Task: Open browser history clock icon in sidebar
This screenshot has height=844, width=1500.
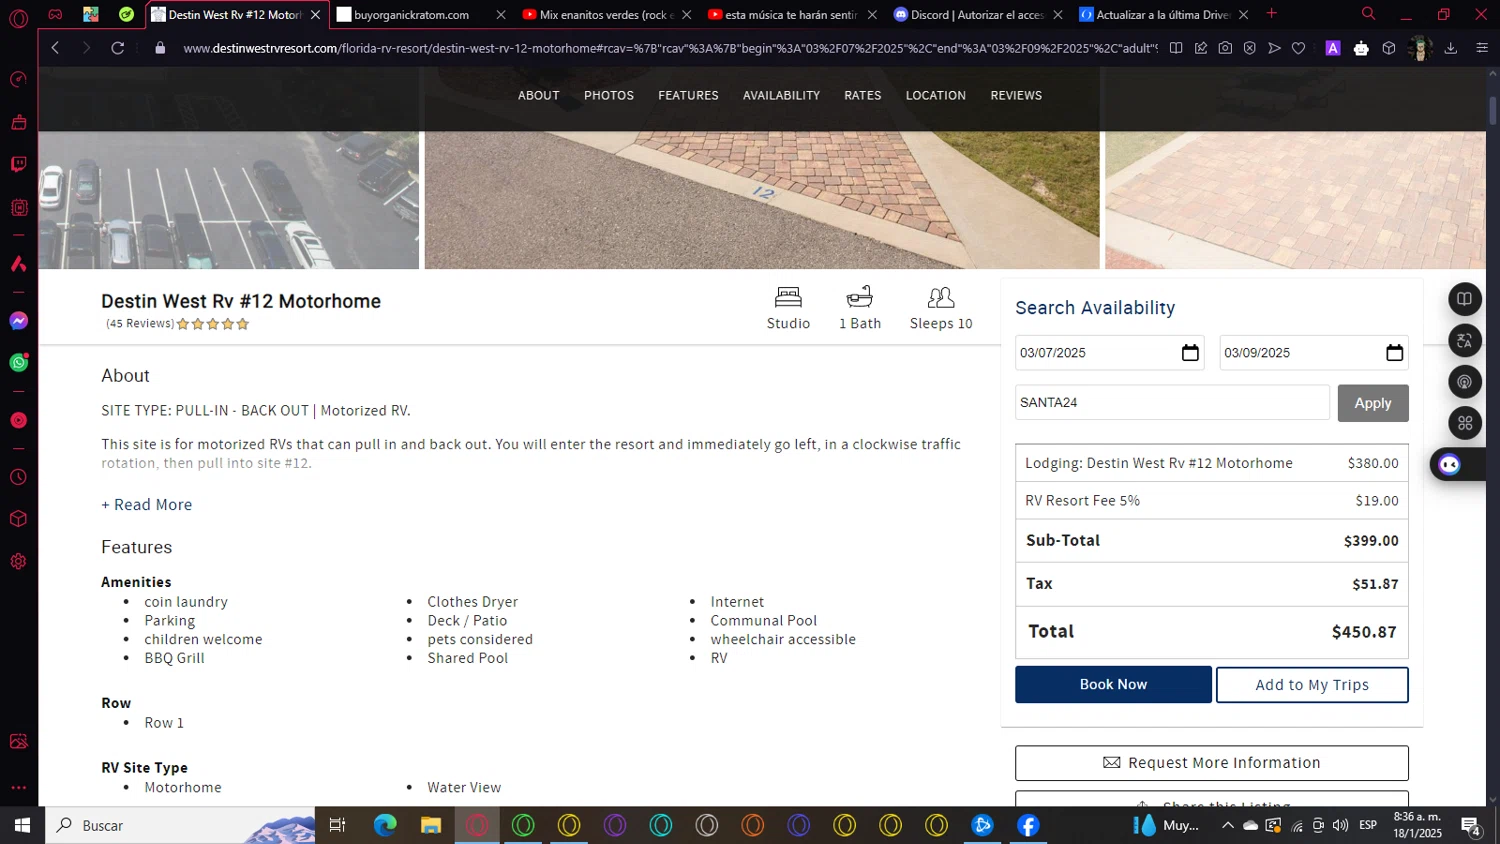Action: pyautogui.click(x=18, y=477)
